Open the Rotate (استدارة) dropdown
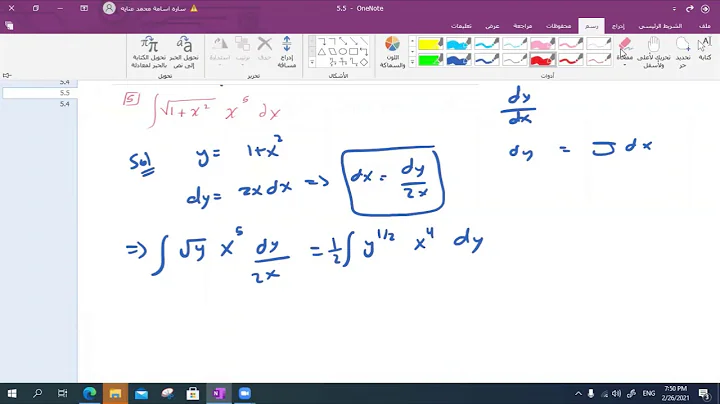The width and height of the screenshot is (720, 404). (x=219, y=50)
